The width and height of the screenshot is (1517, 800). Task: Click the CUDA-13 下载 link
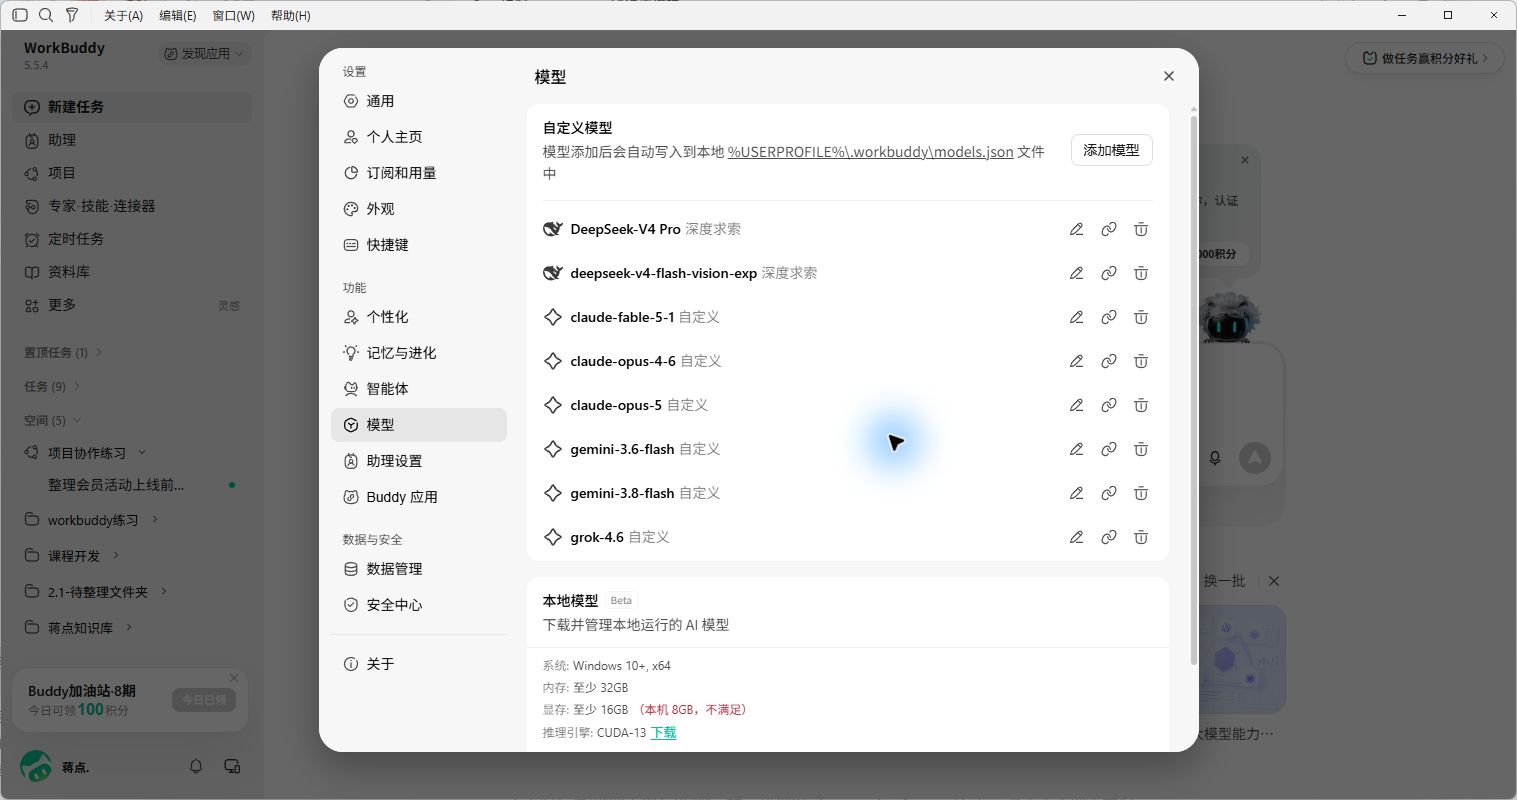click(x=663, y=733)
